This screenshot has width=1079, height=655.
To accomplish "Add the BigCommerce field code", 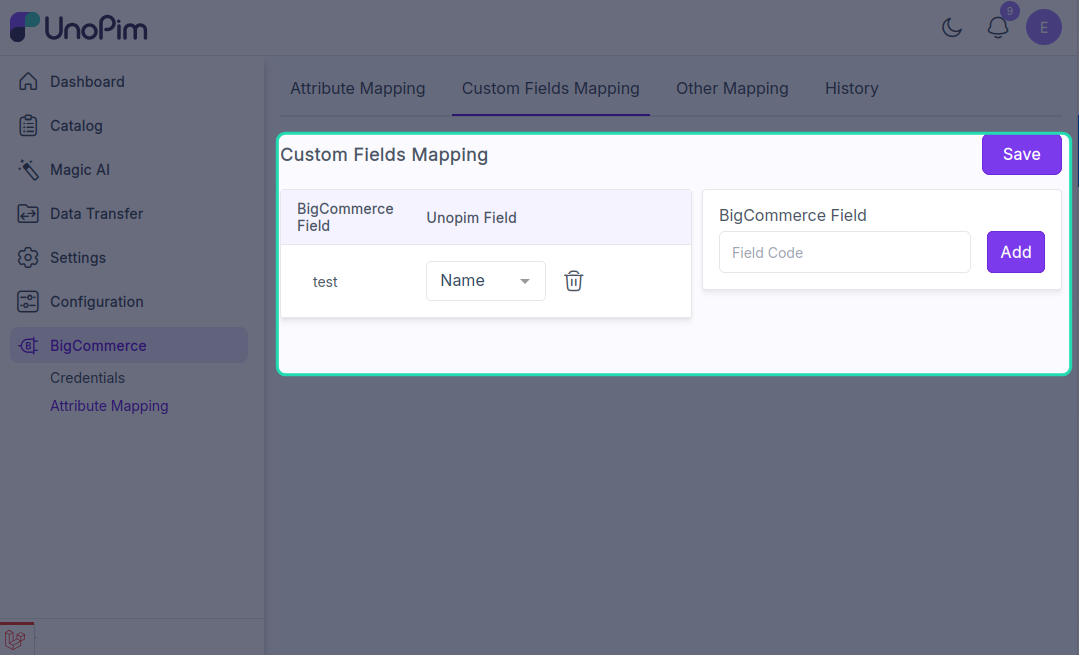I will coord(1016,252).
